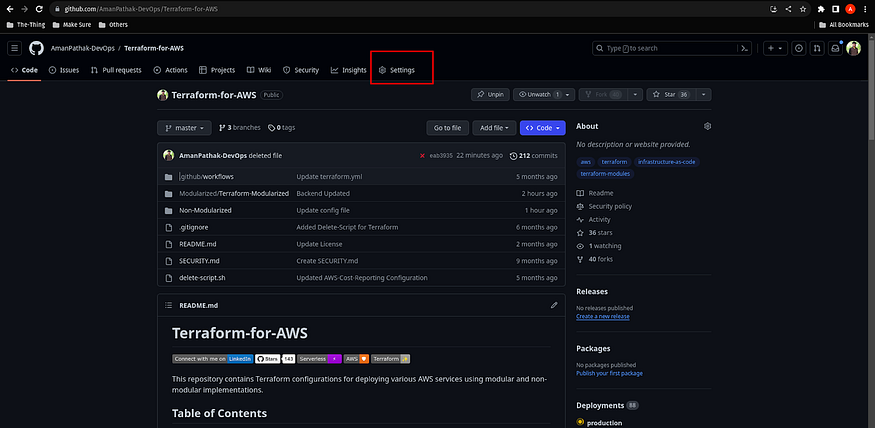Open README outline list icon

point(169,305)
